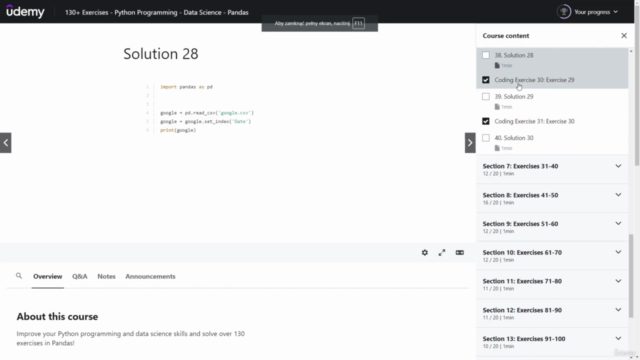Image resolution: width=640 pixels, height=360 pixels.
Task: Switch to the Q&A tab
Action: 80,276
